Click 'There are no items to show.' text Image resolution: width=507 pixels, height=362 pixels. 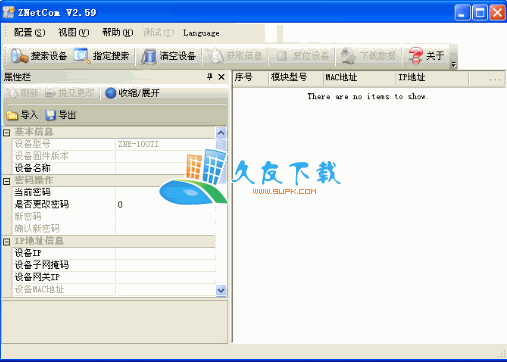click(x=368, y=97)
